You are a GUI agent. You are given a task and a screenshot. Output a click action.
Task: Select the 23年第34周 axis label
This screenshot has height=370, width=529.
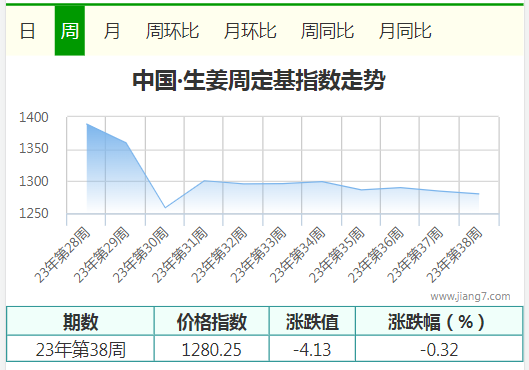click(x=298, y=255)
